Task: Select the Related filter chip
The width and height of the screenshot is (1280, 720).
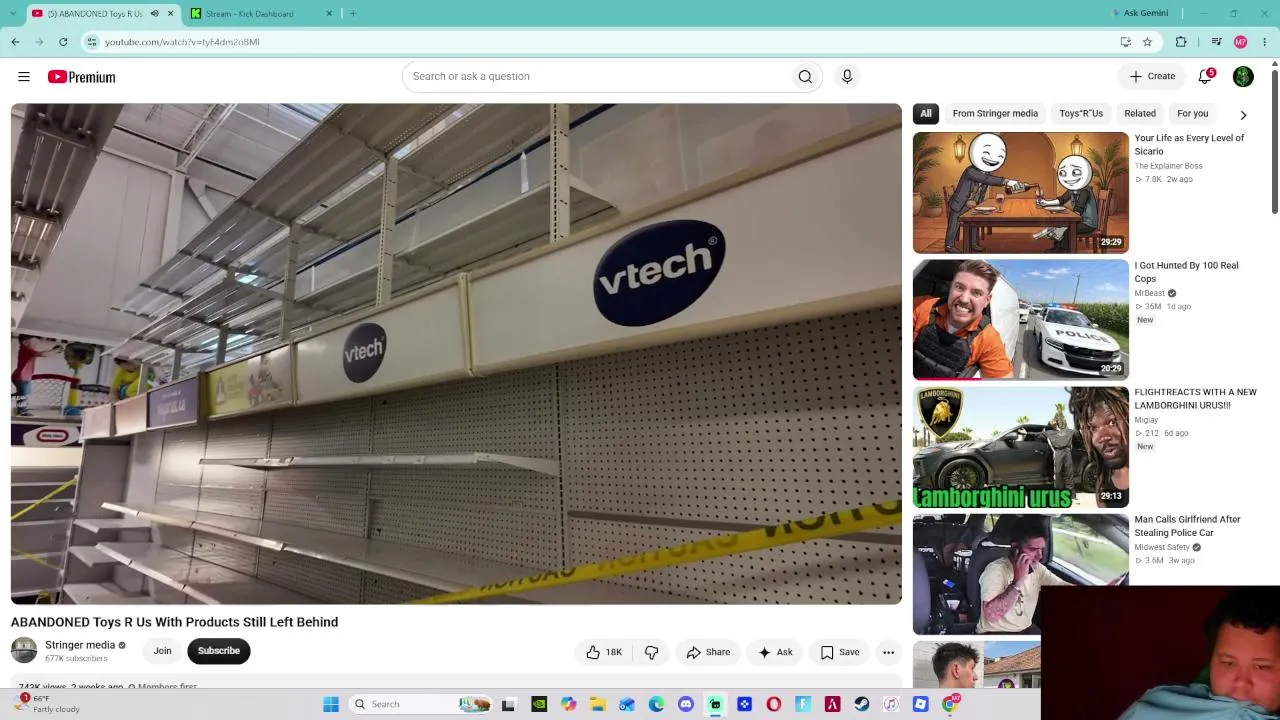Action: pos(1140,113)
